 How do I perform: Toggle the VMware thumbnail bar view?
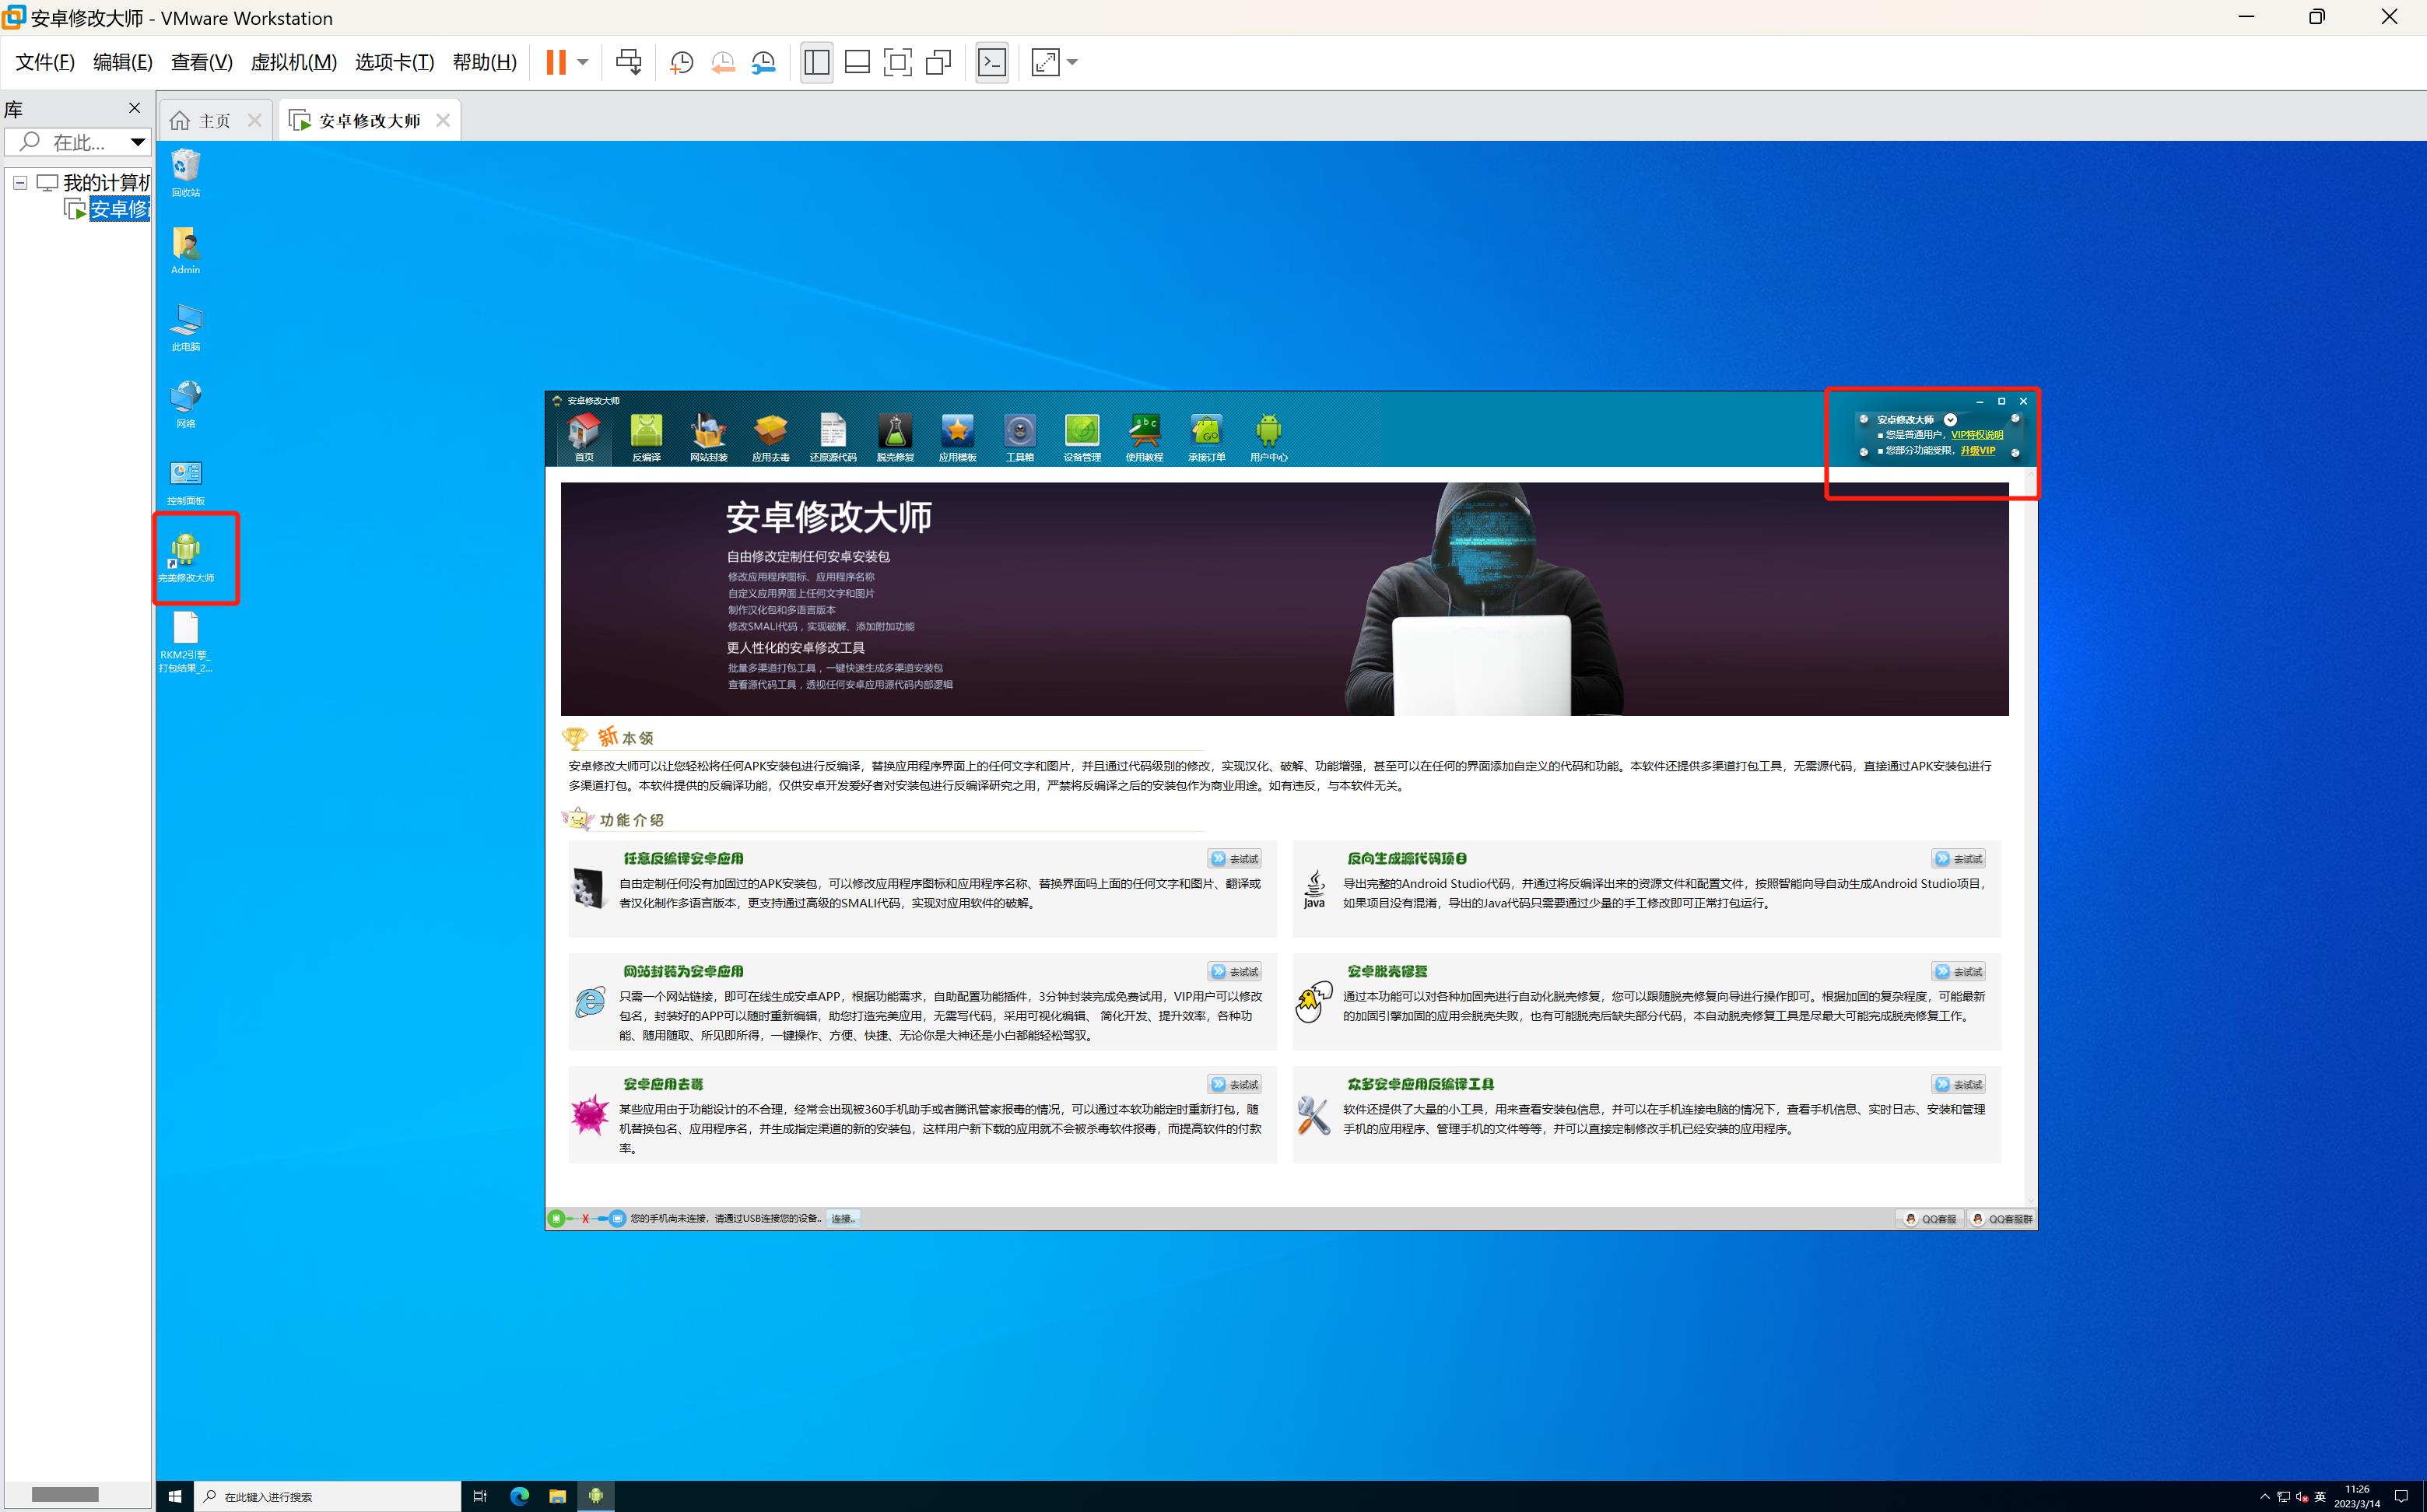click(857, 62)
